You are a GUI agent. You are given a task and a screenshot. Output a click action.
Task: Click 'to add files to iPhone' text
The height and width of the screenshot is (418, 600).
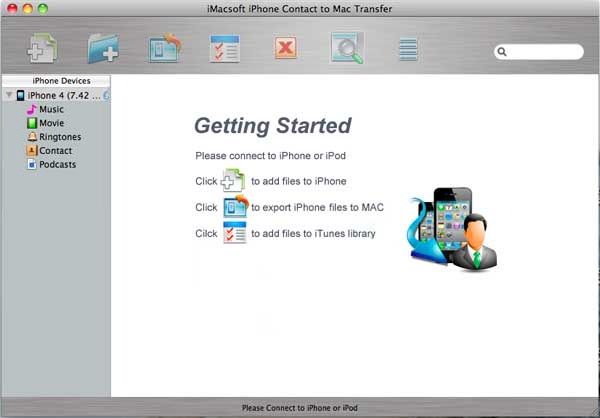click(298, 181)
